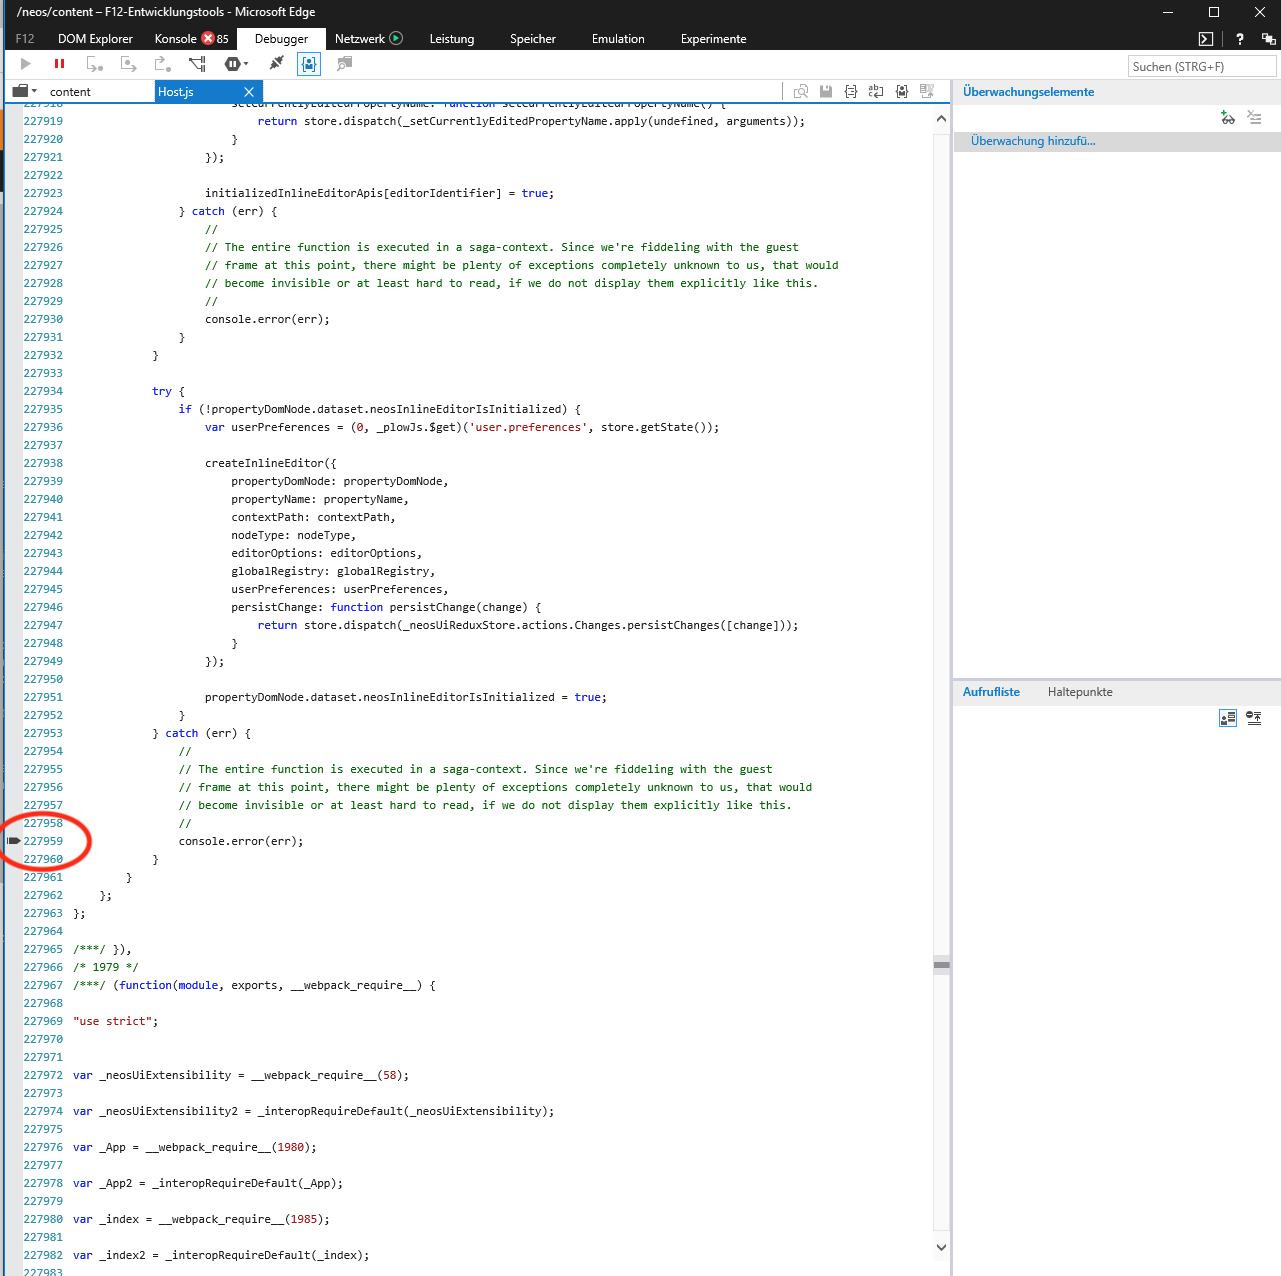
Task: Click the disconnect debugger plug icon
Action: [277, 64]
